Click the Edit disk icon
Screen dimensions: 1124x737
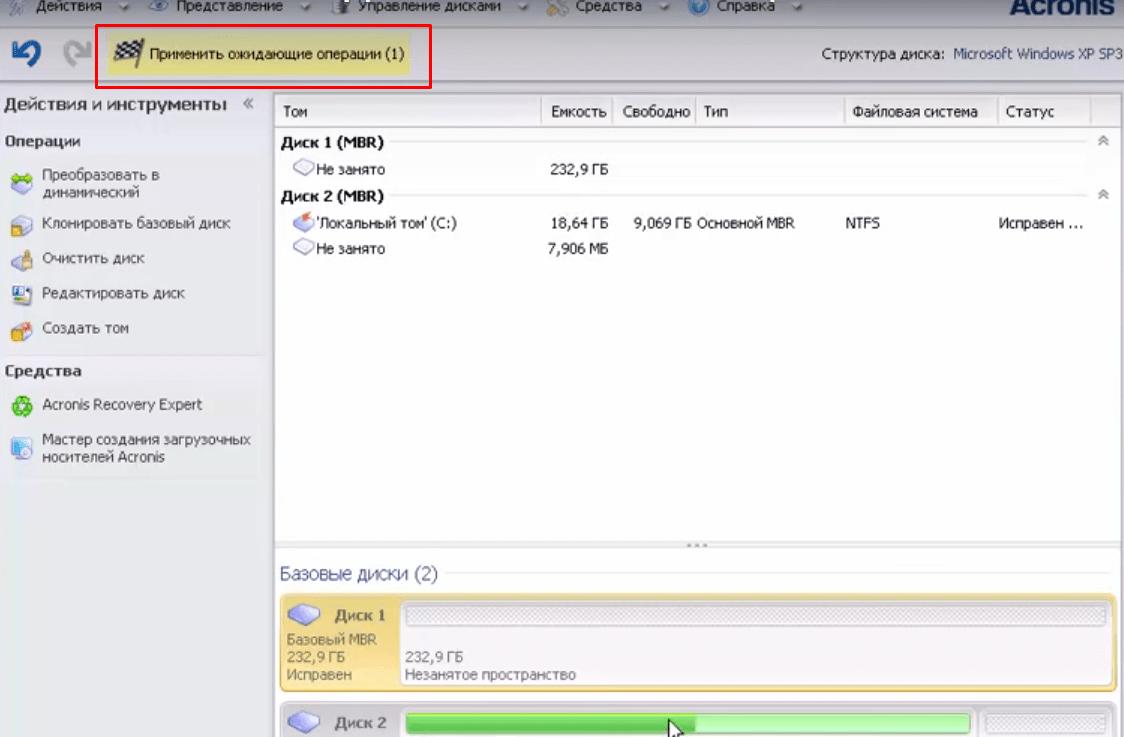[x=22, y=295]
